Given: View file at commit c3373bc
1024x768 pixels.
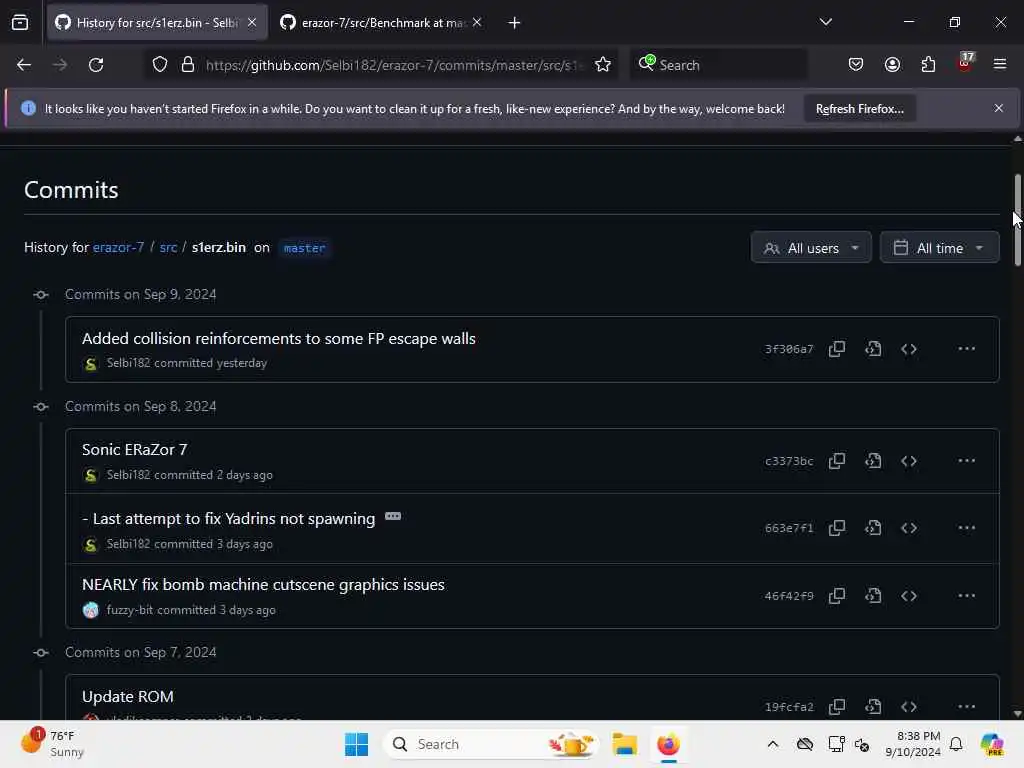Looking at the screenshot, I should [x=873, y=461].
